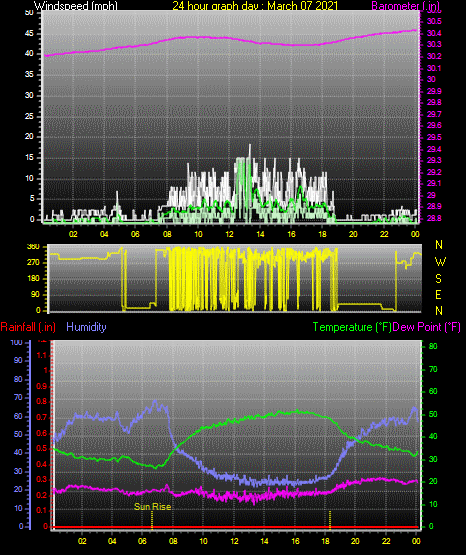Click the '180' wind direction axis value
Viewport: 466px width, 555px height.
click(x=34, y=279)
